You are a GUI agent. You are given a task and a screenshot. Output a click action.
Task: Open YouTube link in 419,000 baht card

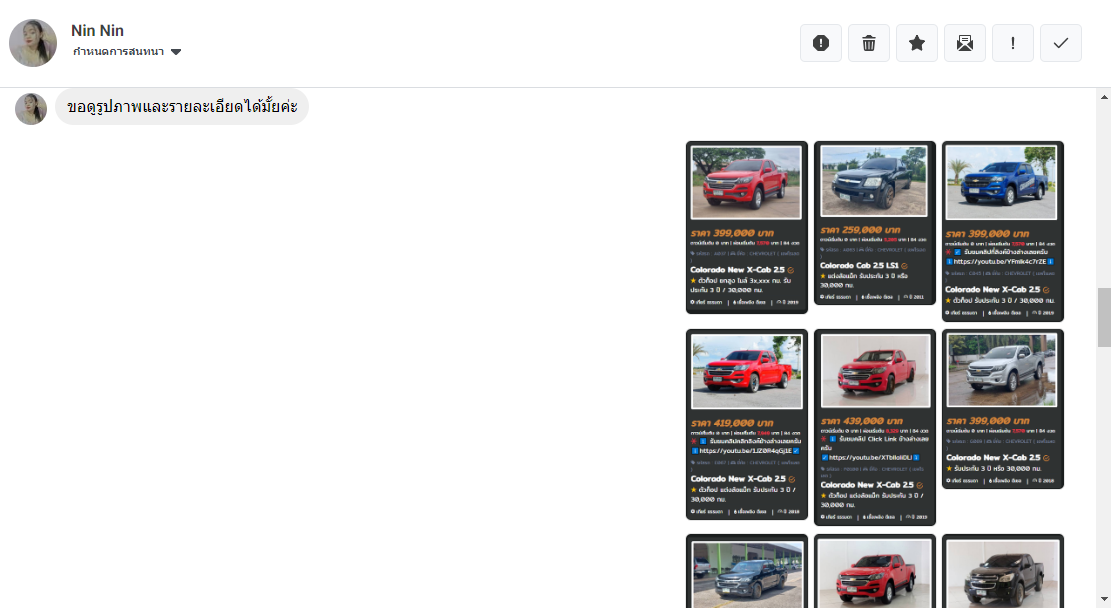(745, 451)
